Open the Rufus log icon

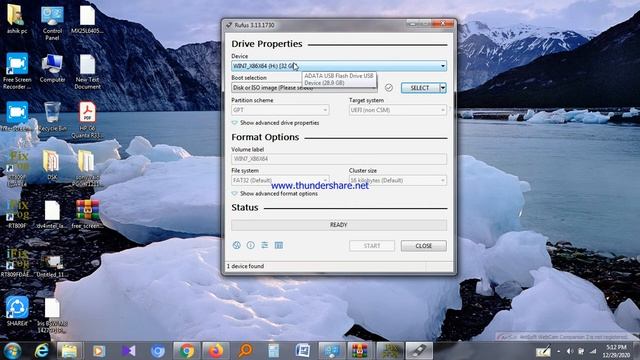click(x=279, y=245)
